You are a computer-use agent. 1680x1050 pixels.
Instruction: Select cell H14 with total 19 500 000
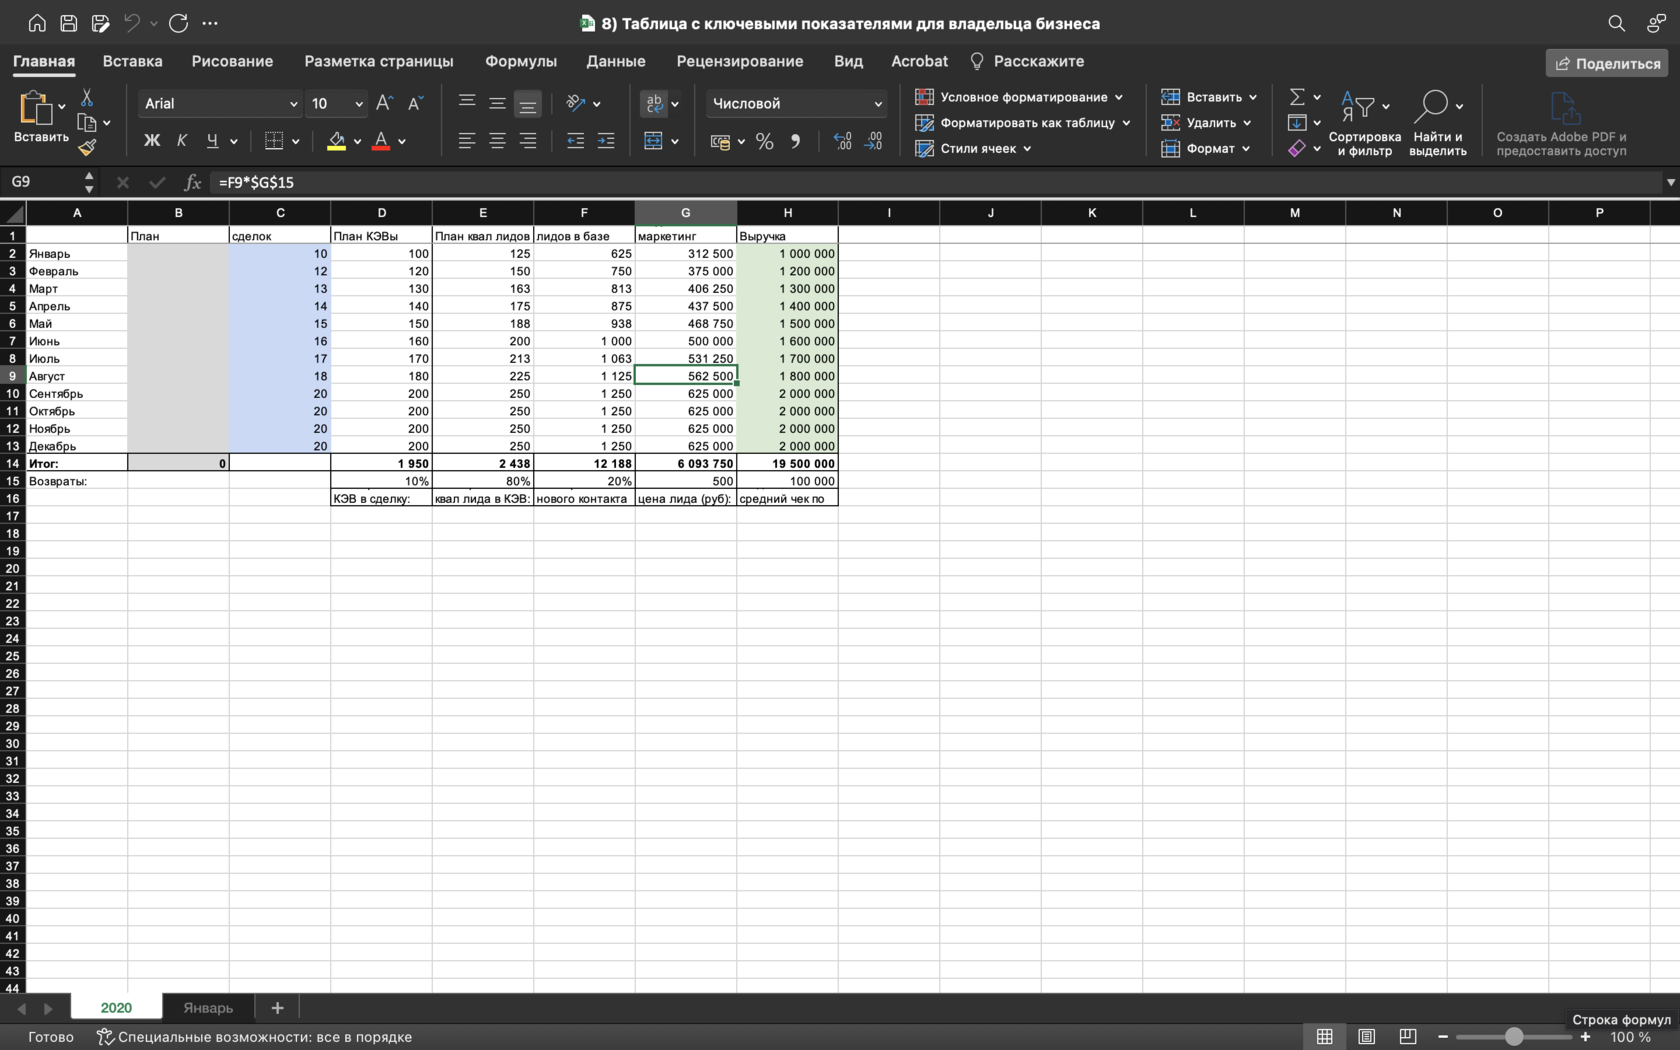click(x=787, y=463)
